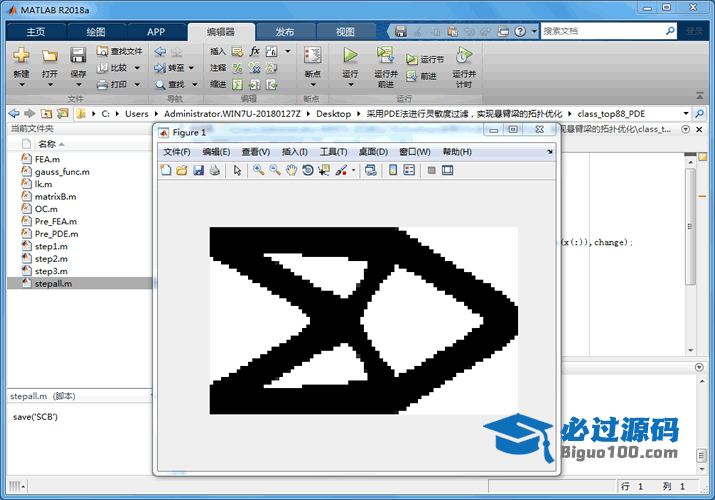Select the Data Cursor tool

(x=324, y=170)
